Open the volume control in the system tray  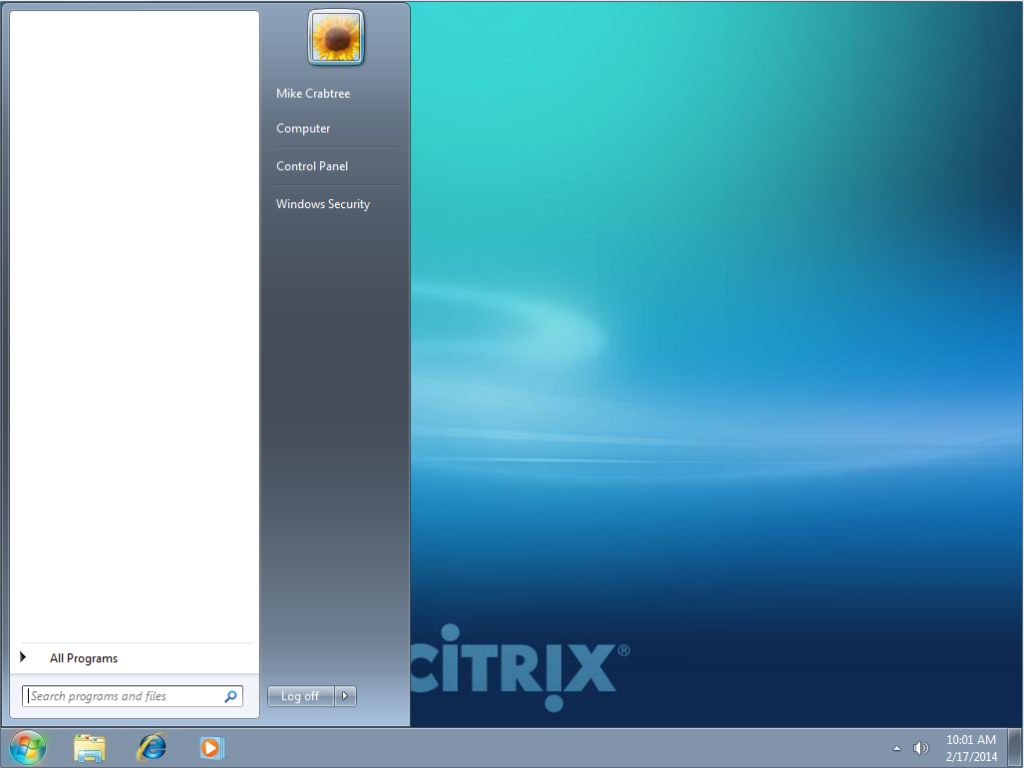(920, 747)
